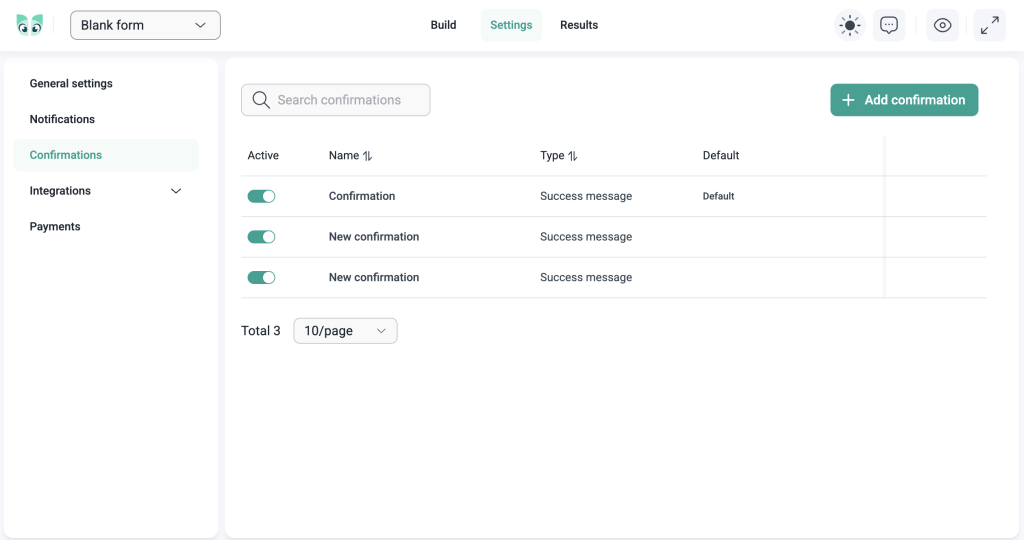Viewport: 1024px width, 540px height.
Task: Open the feedback chat bubble icon
Action: point(889,25)
